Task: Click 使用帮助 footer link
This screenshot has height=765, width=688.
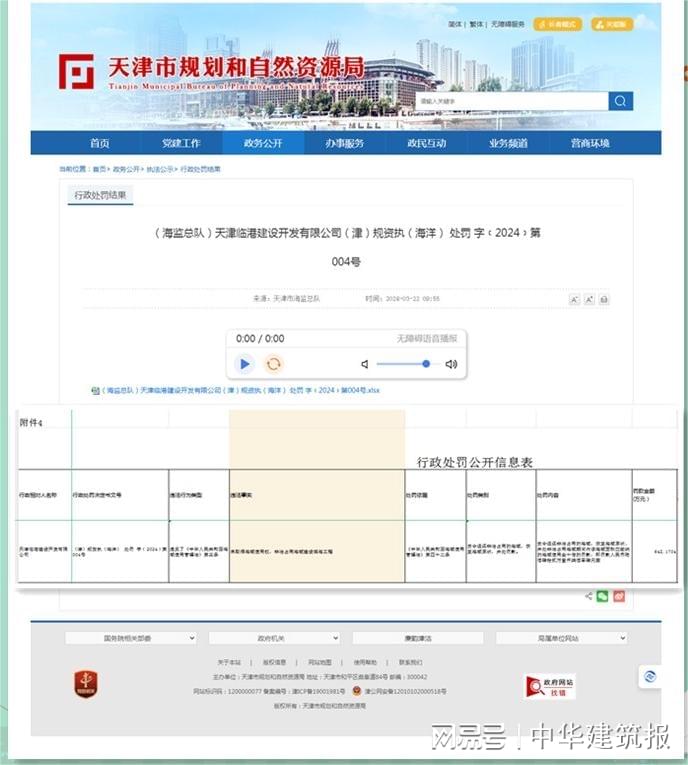Action: [x=365, y=663]
